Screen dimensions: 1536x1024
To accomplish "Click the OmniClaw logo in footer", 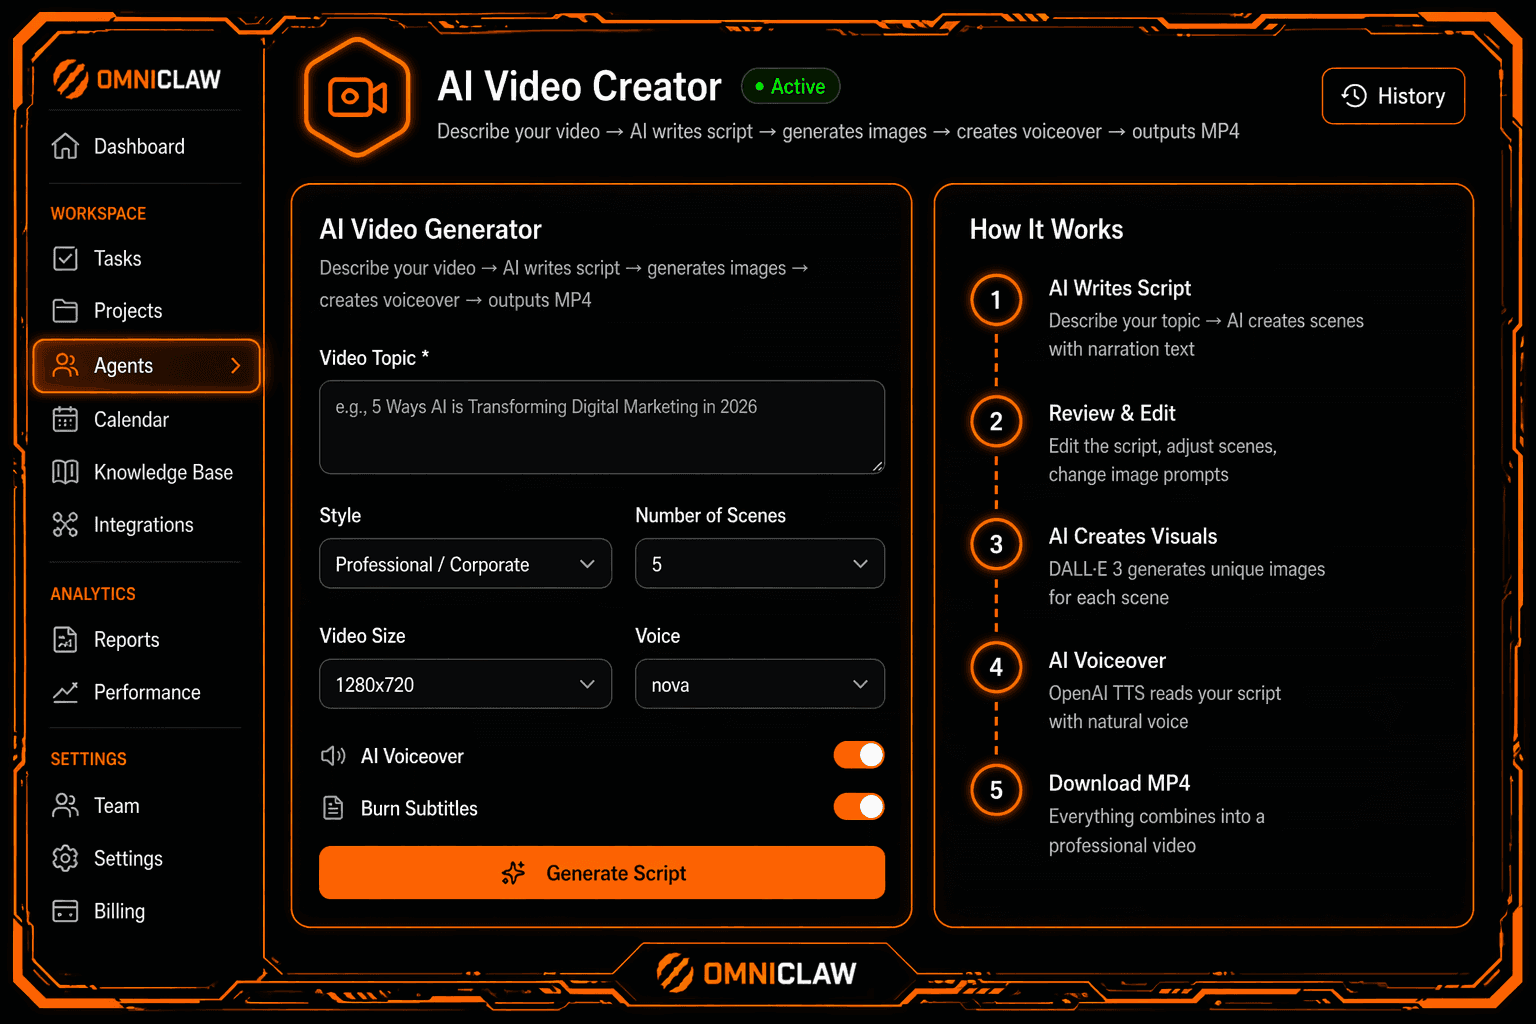I will click(x=757, y=973).
